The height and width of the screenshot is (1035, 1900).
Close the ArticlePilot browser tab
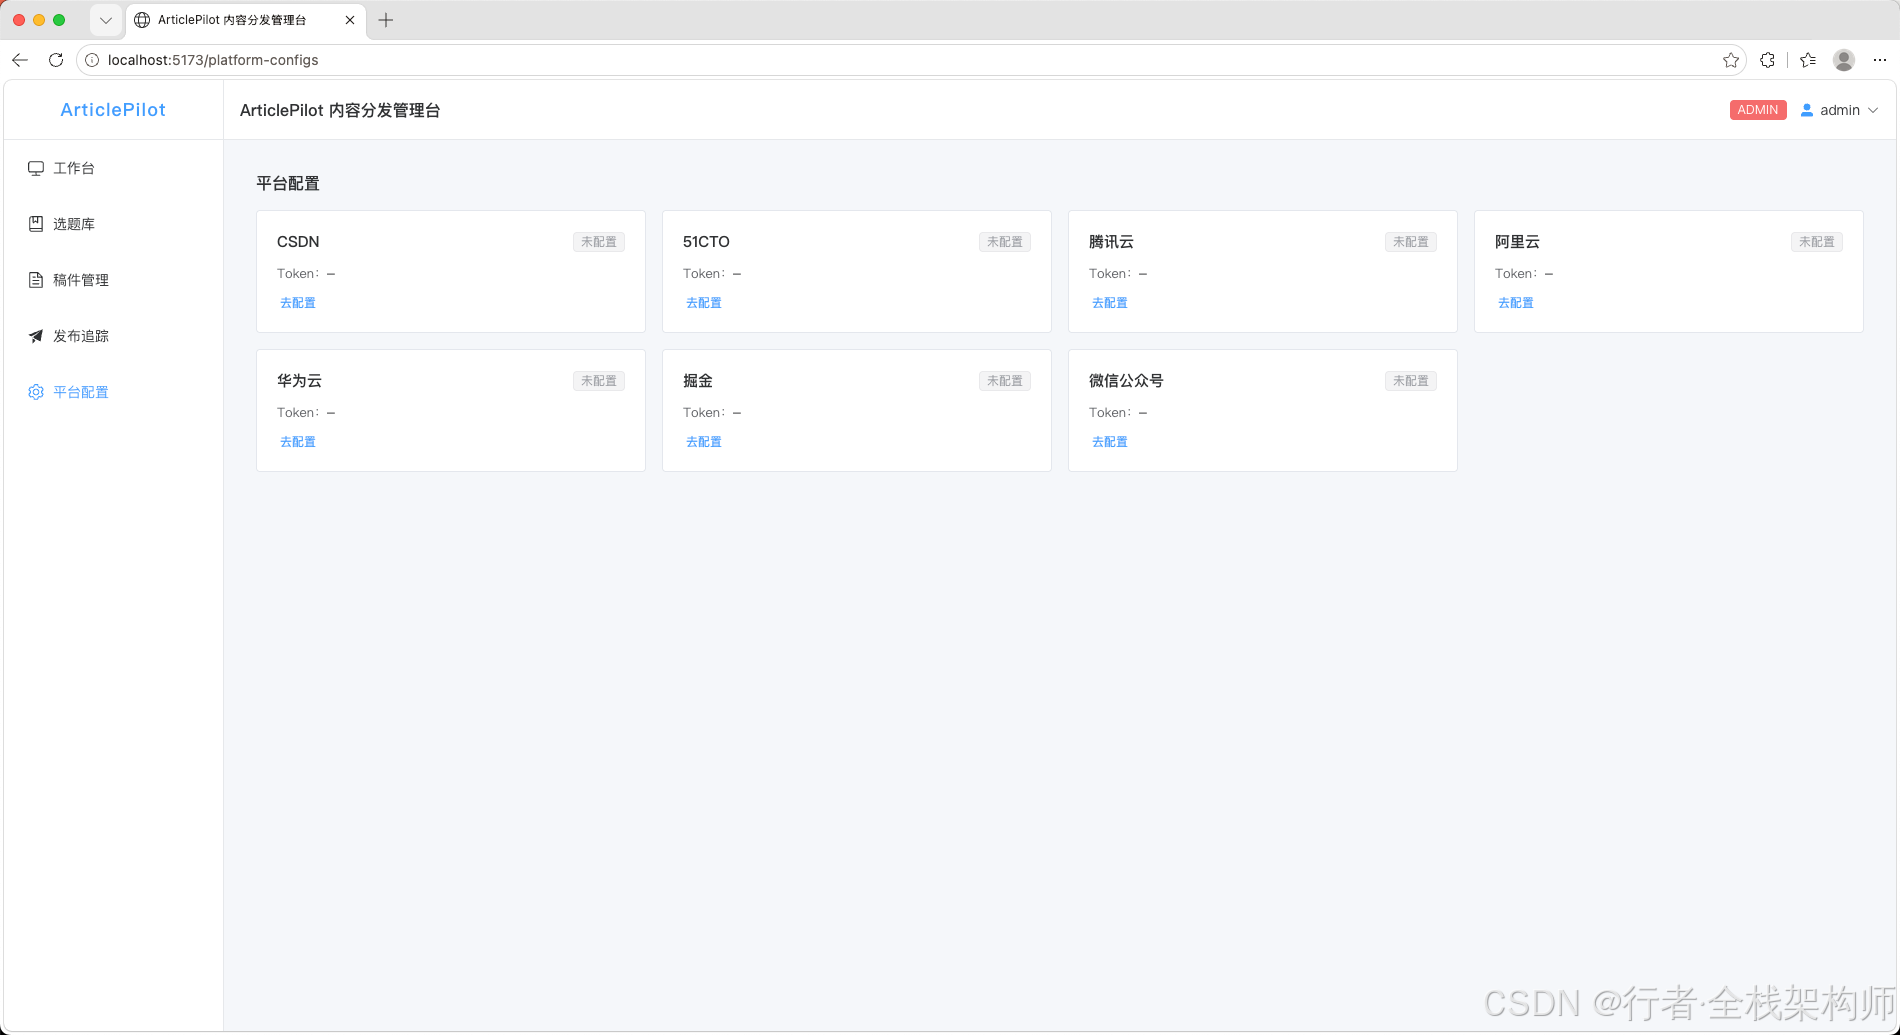350,20
